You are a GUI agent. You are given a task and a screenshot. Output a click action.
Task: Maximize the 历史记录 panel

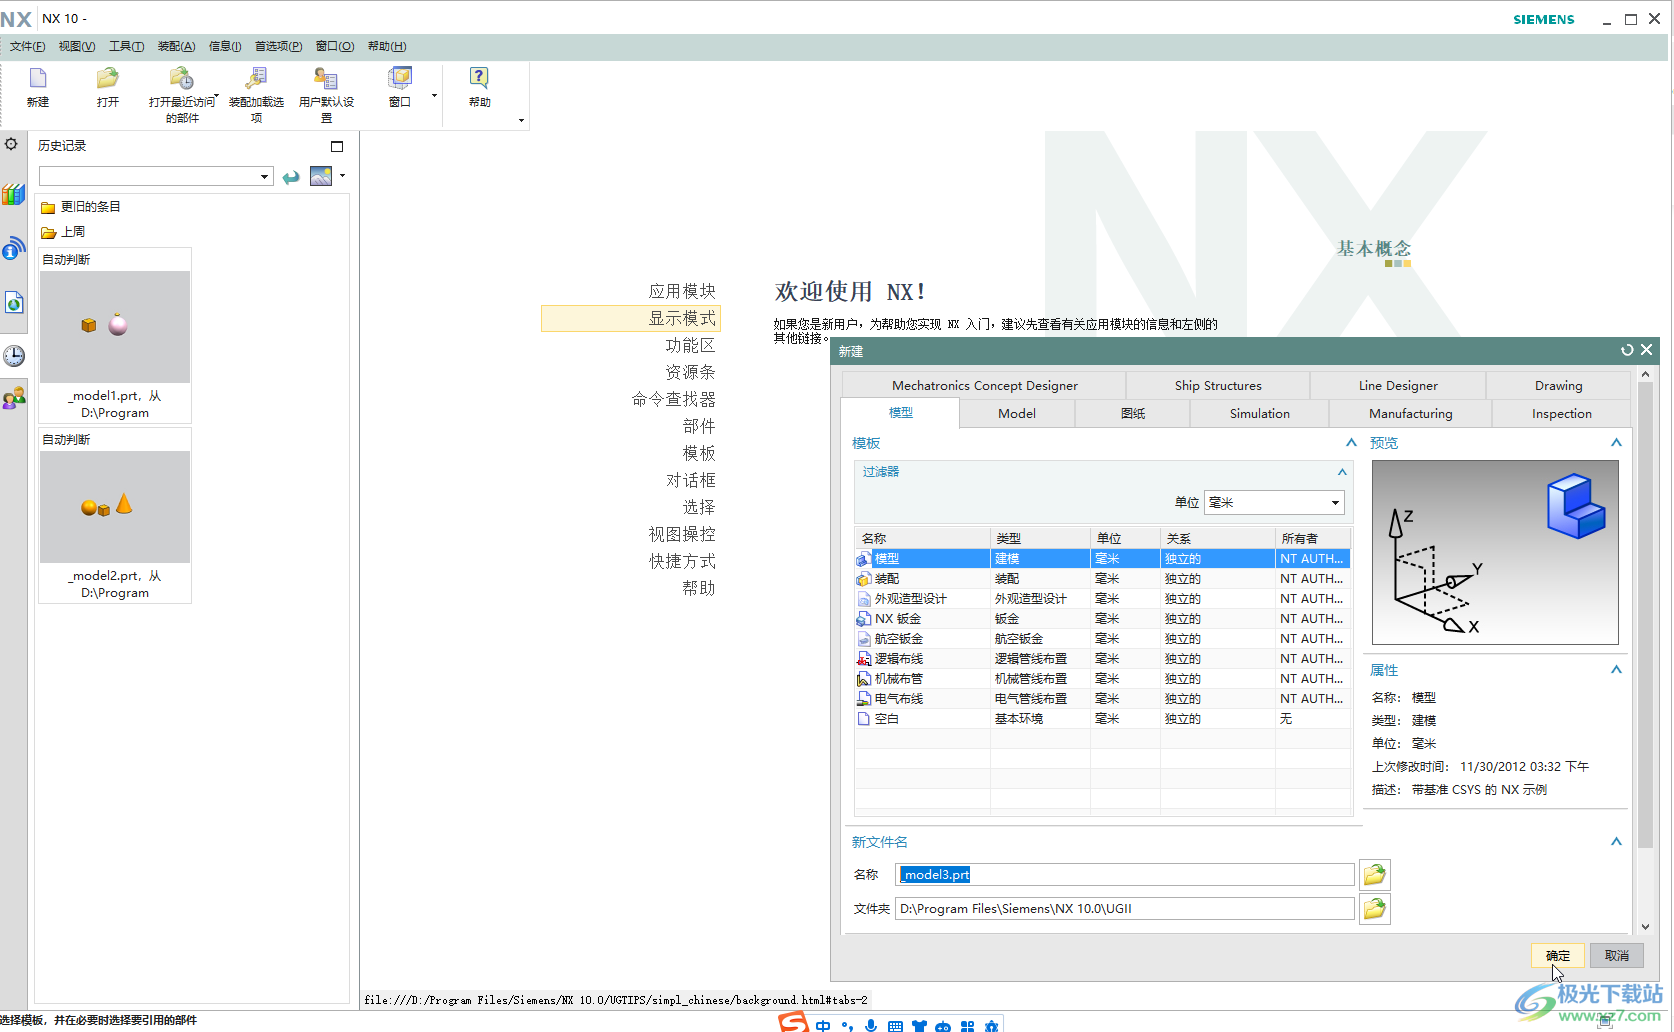(337, 146)
